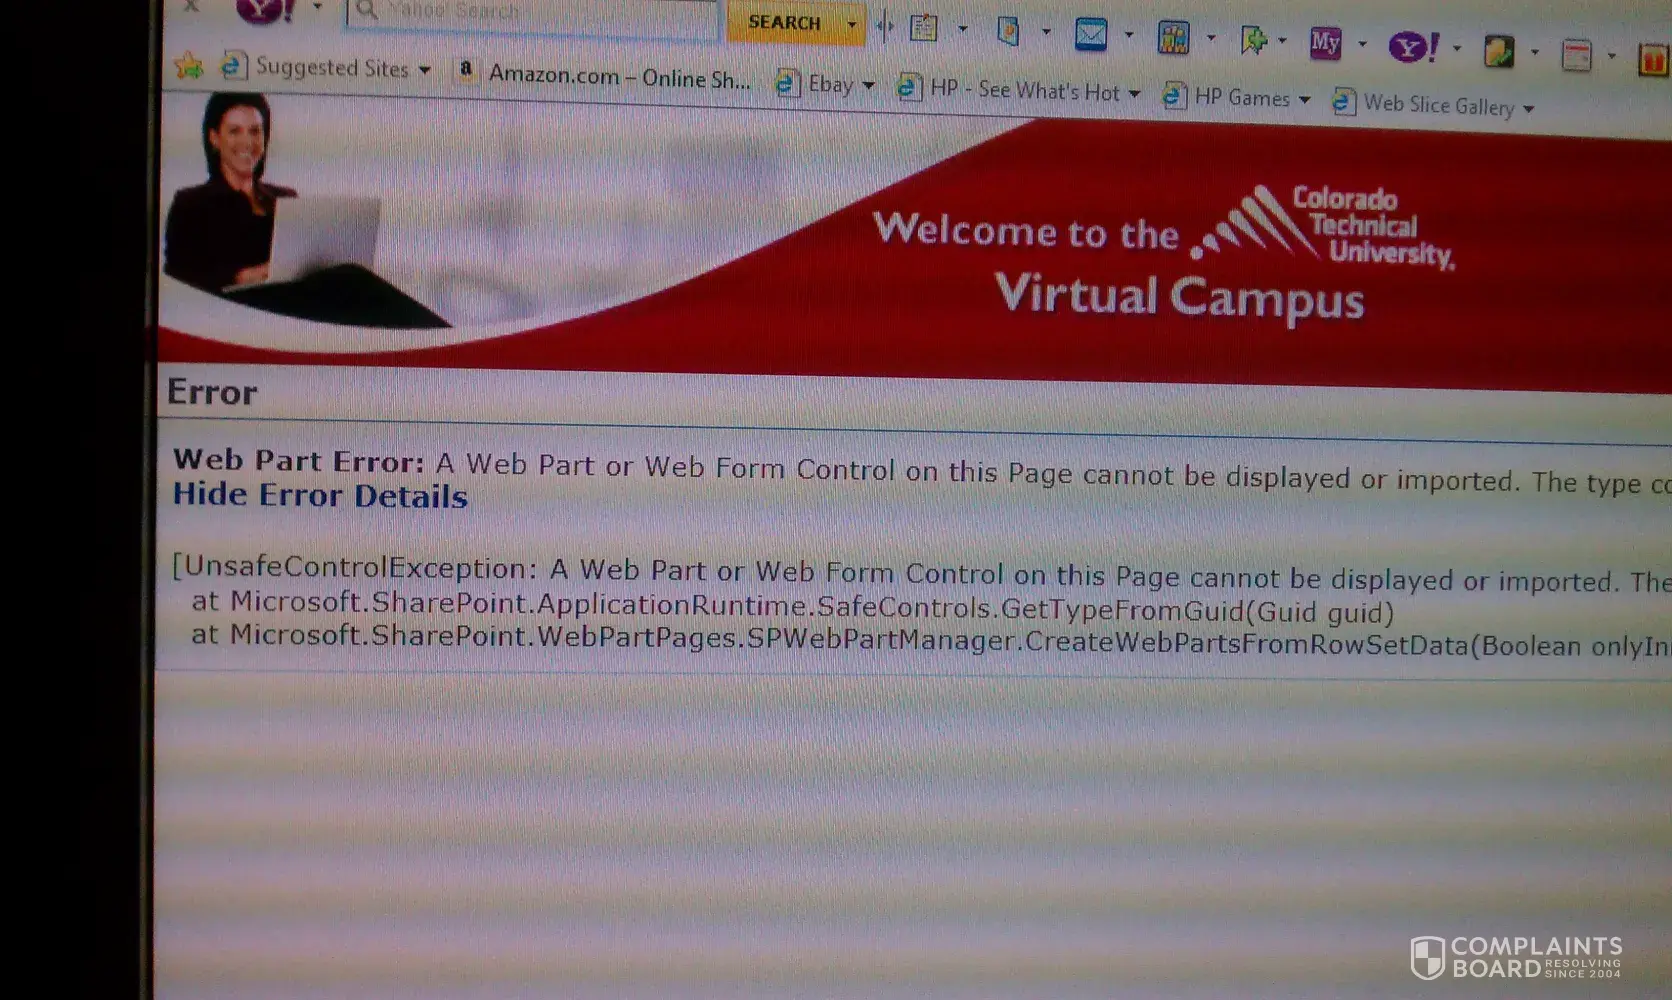The height and width of the screenshot is (1000, 1672).
Task: Click the yellow note with pencil icon
Action: (x=1498, y=51)
